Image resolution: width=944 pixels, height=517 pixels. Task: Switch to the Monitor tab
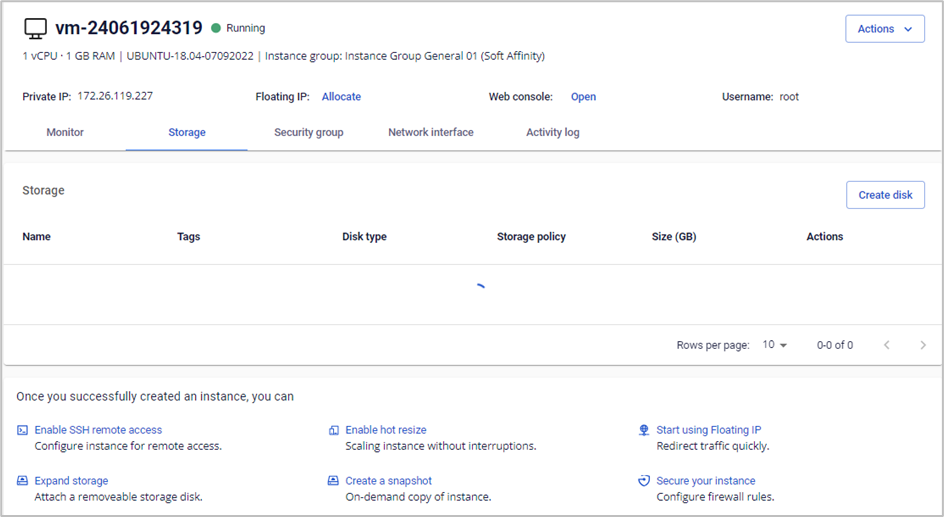click(x=65, y=132)
